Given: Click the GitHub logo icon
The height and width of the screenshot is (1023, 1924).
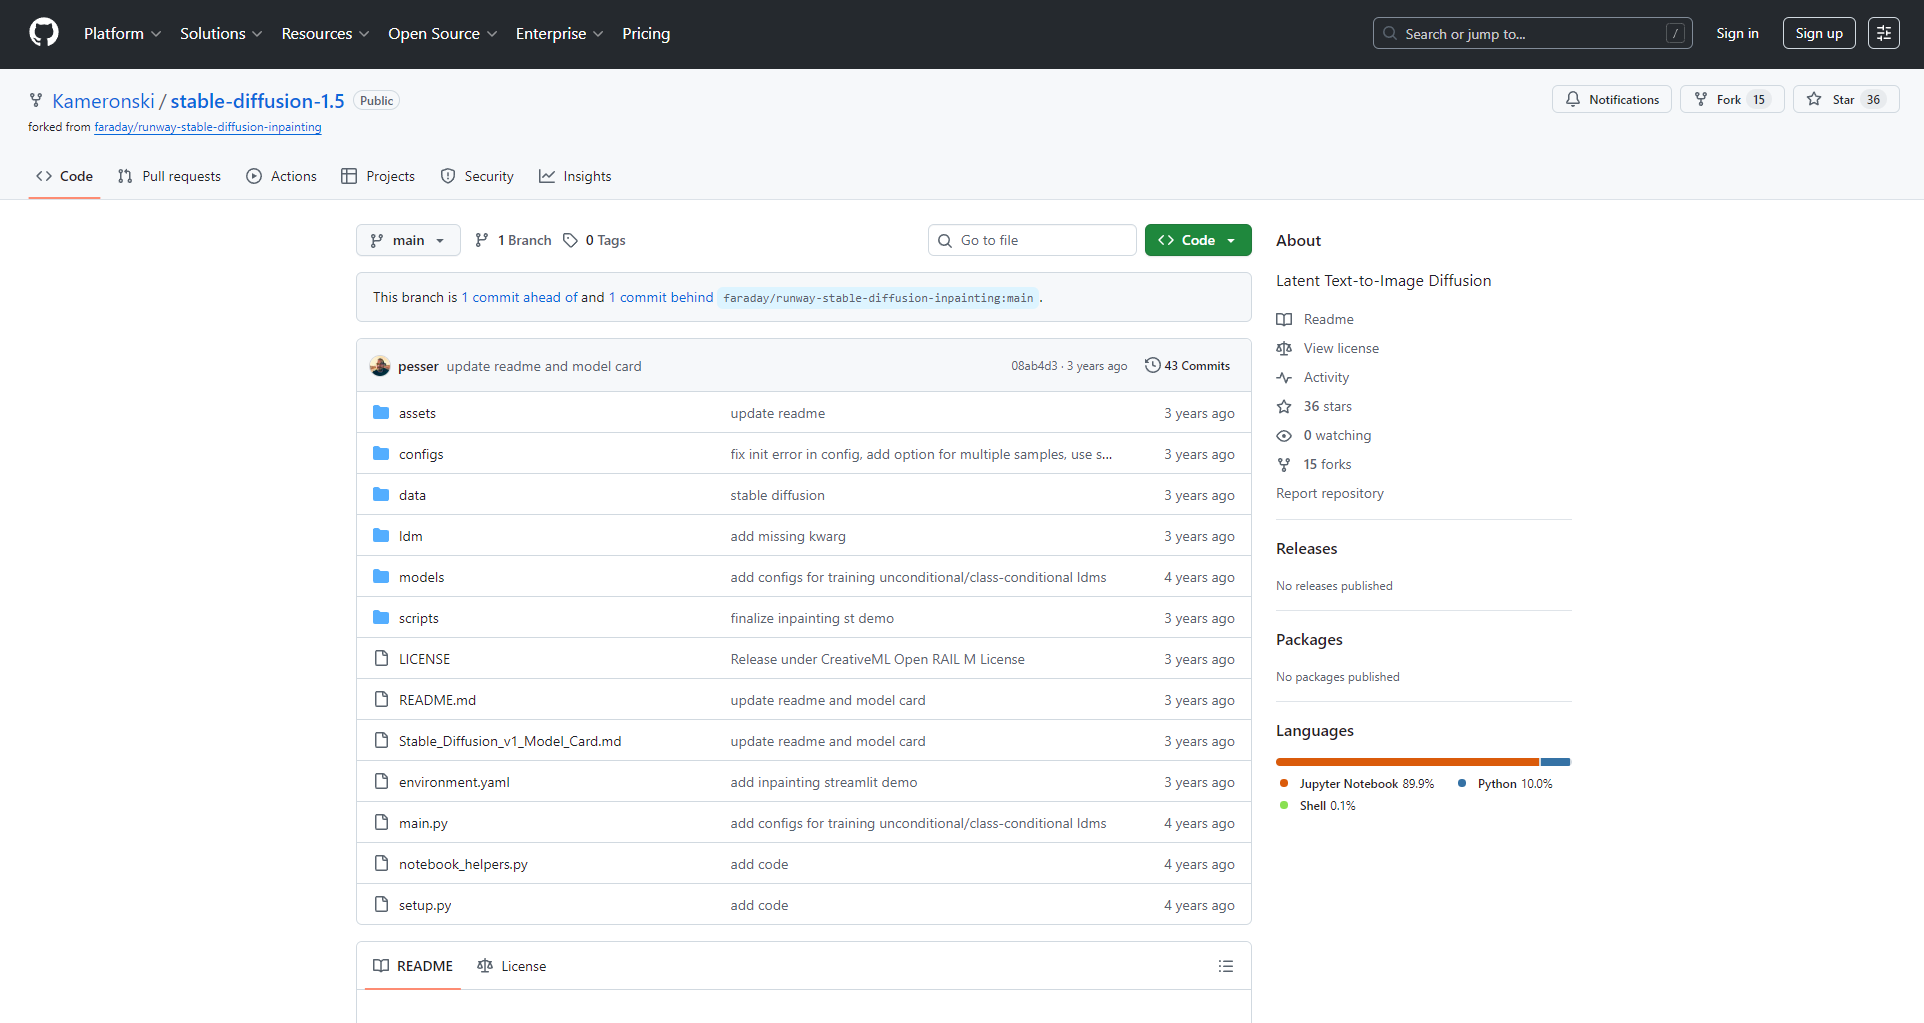Looking at the screenshot, I should point(44,33).
